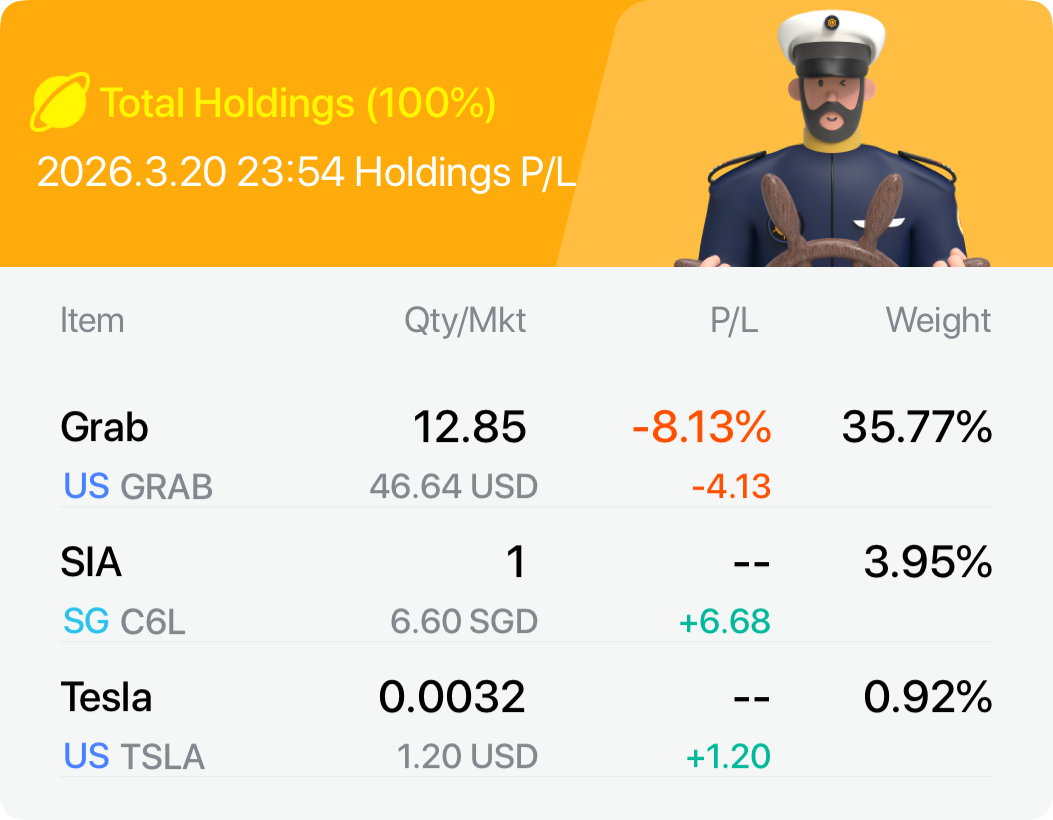
Task: Click the US market tag beside TSLA
Action: [86, 757]
